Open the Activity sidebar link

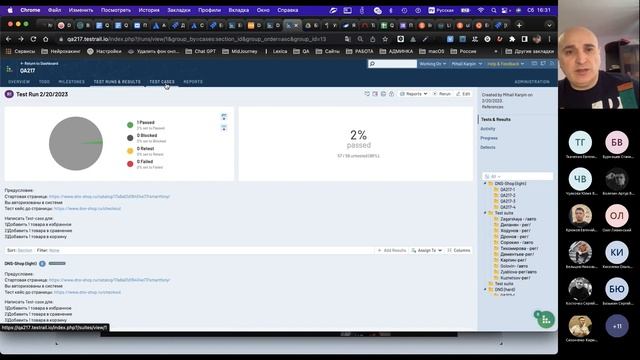(488, 129)
